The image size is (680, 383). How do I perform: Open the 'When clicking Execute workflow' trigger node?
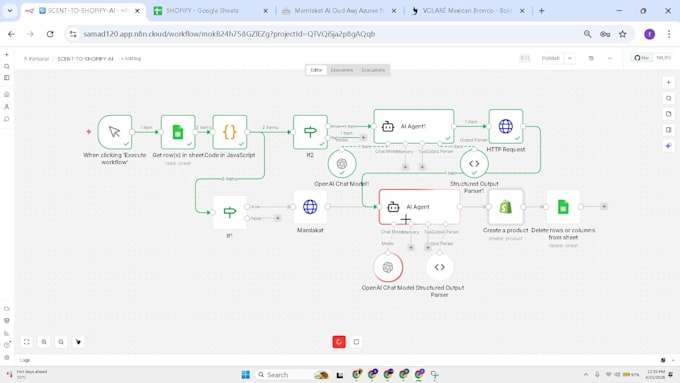pos(115,132)
